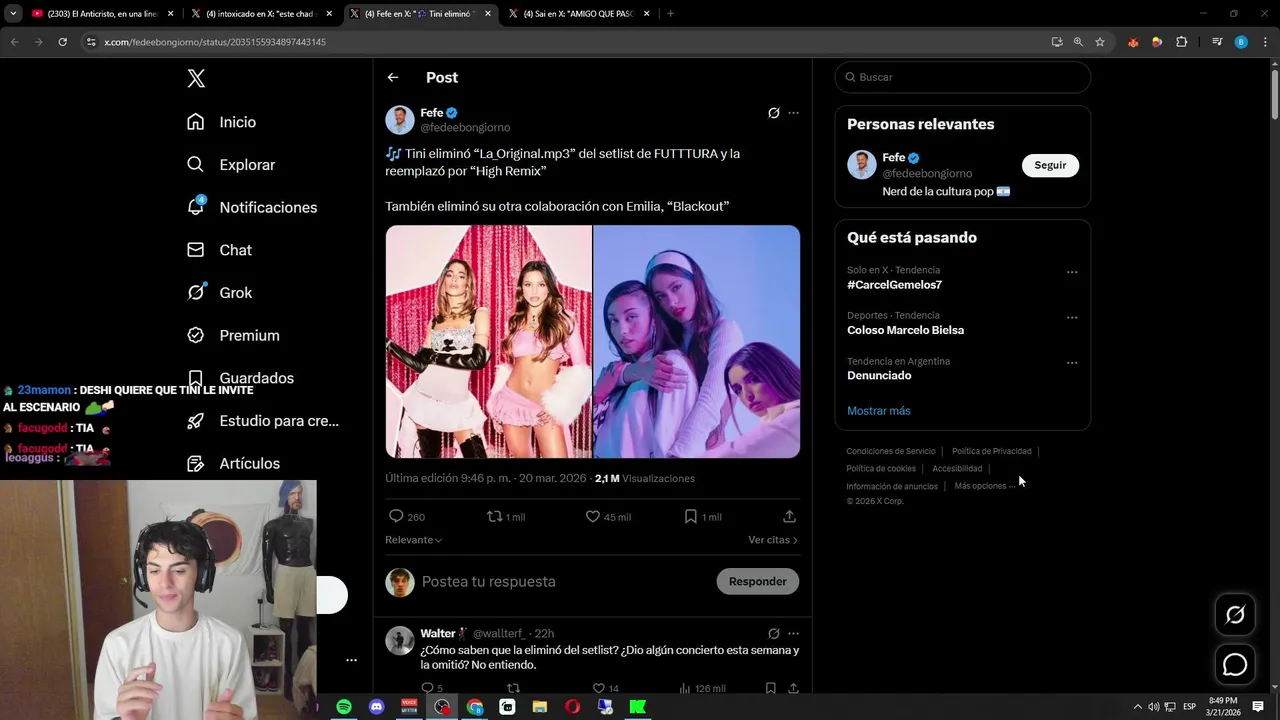Open the floating chat messages button

pyautogui.click(x=1235, y=665)
